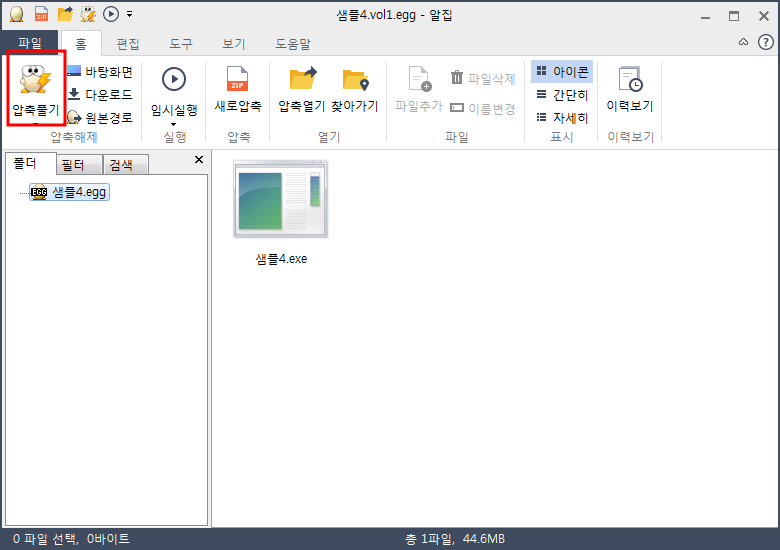Select the 홈 ribbon tab
The image size is (780, 550).
81,44
